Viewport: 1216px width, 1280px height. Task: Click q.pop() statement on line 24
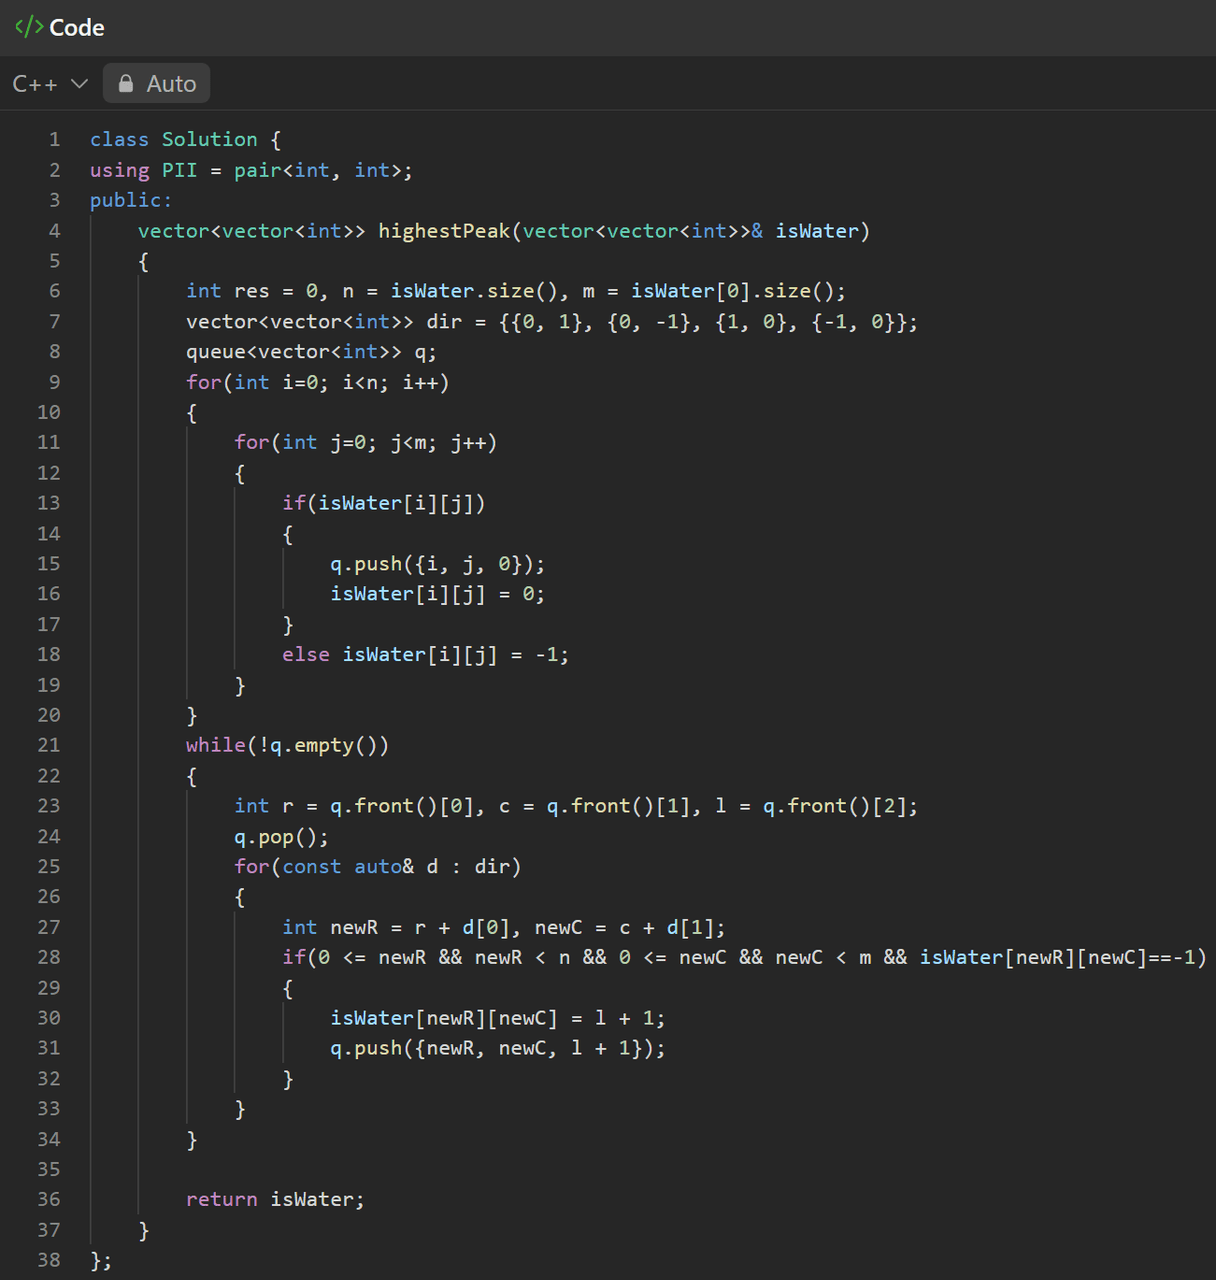click(281, 836)
